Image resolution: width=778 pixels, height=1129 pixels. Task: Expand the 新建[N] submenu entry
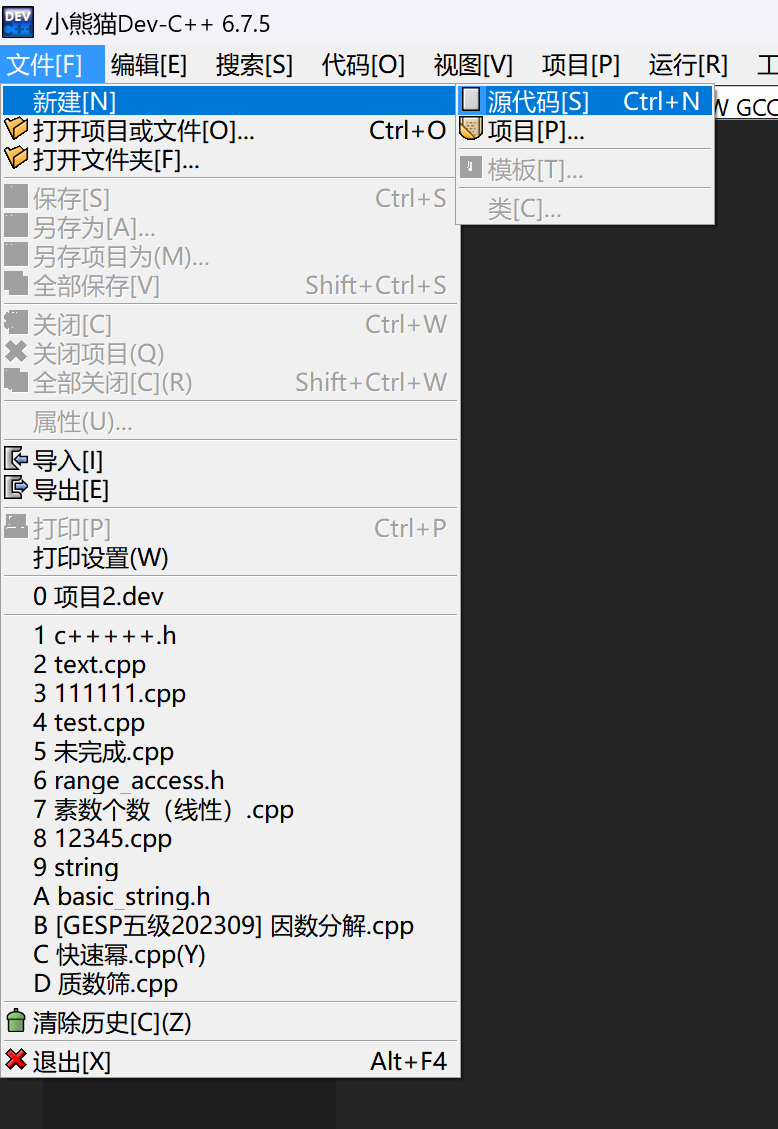click(x=74, y=101)
